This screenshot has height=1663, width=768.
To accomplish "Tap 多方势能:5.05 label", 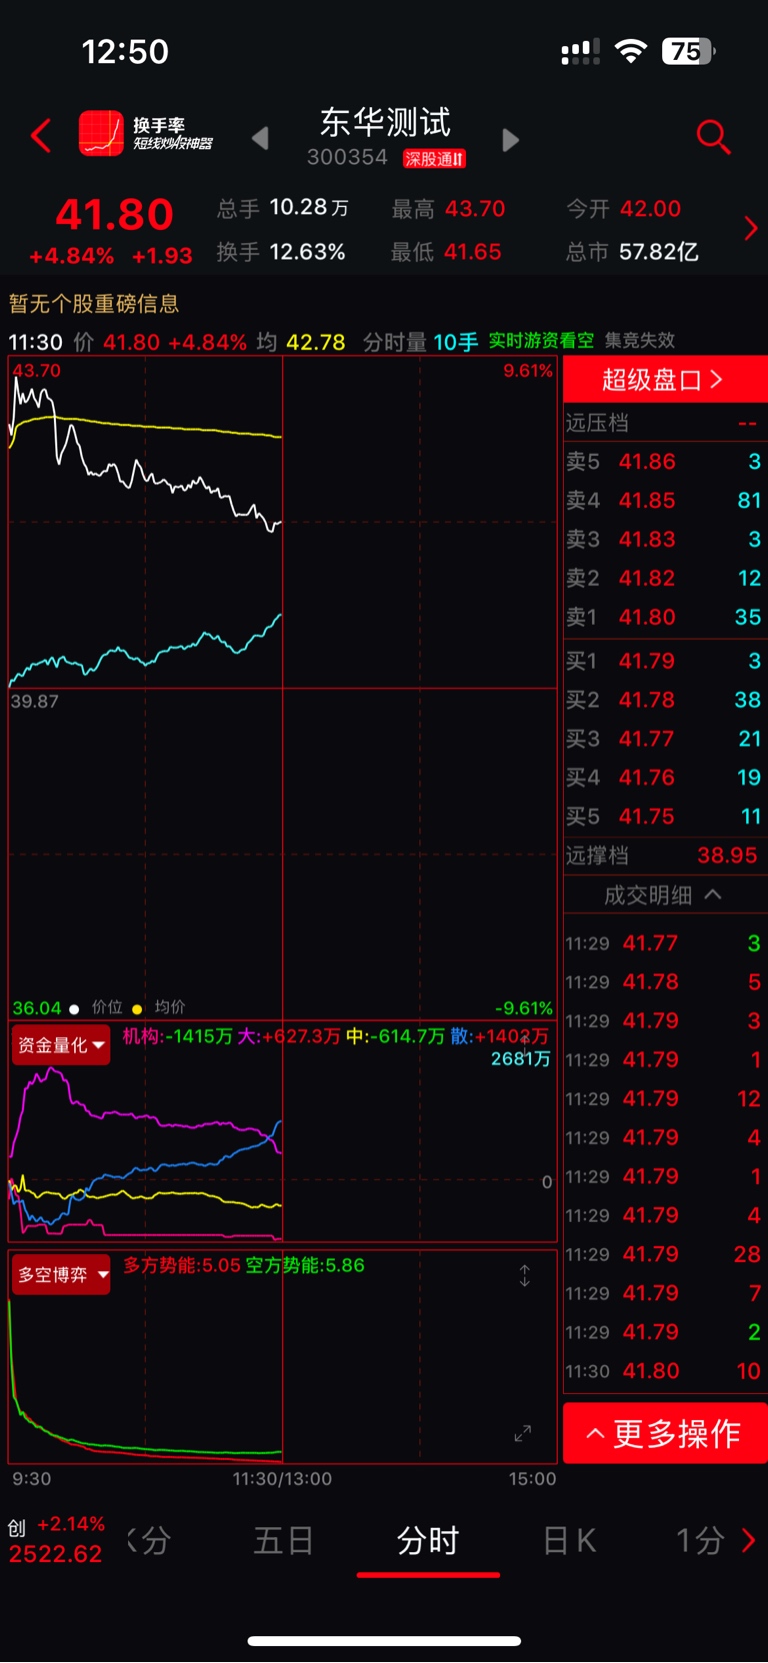I will tap(182, 1265).
